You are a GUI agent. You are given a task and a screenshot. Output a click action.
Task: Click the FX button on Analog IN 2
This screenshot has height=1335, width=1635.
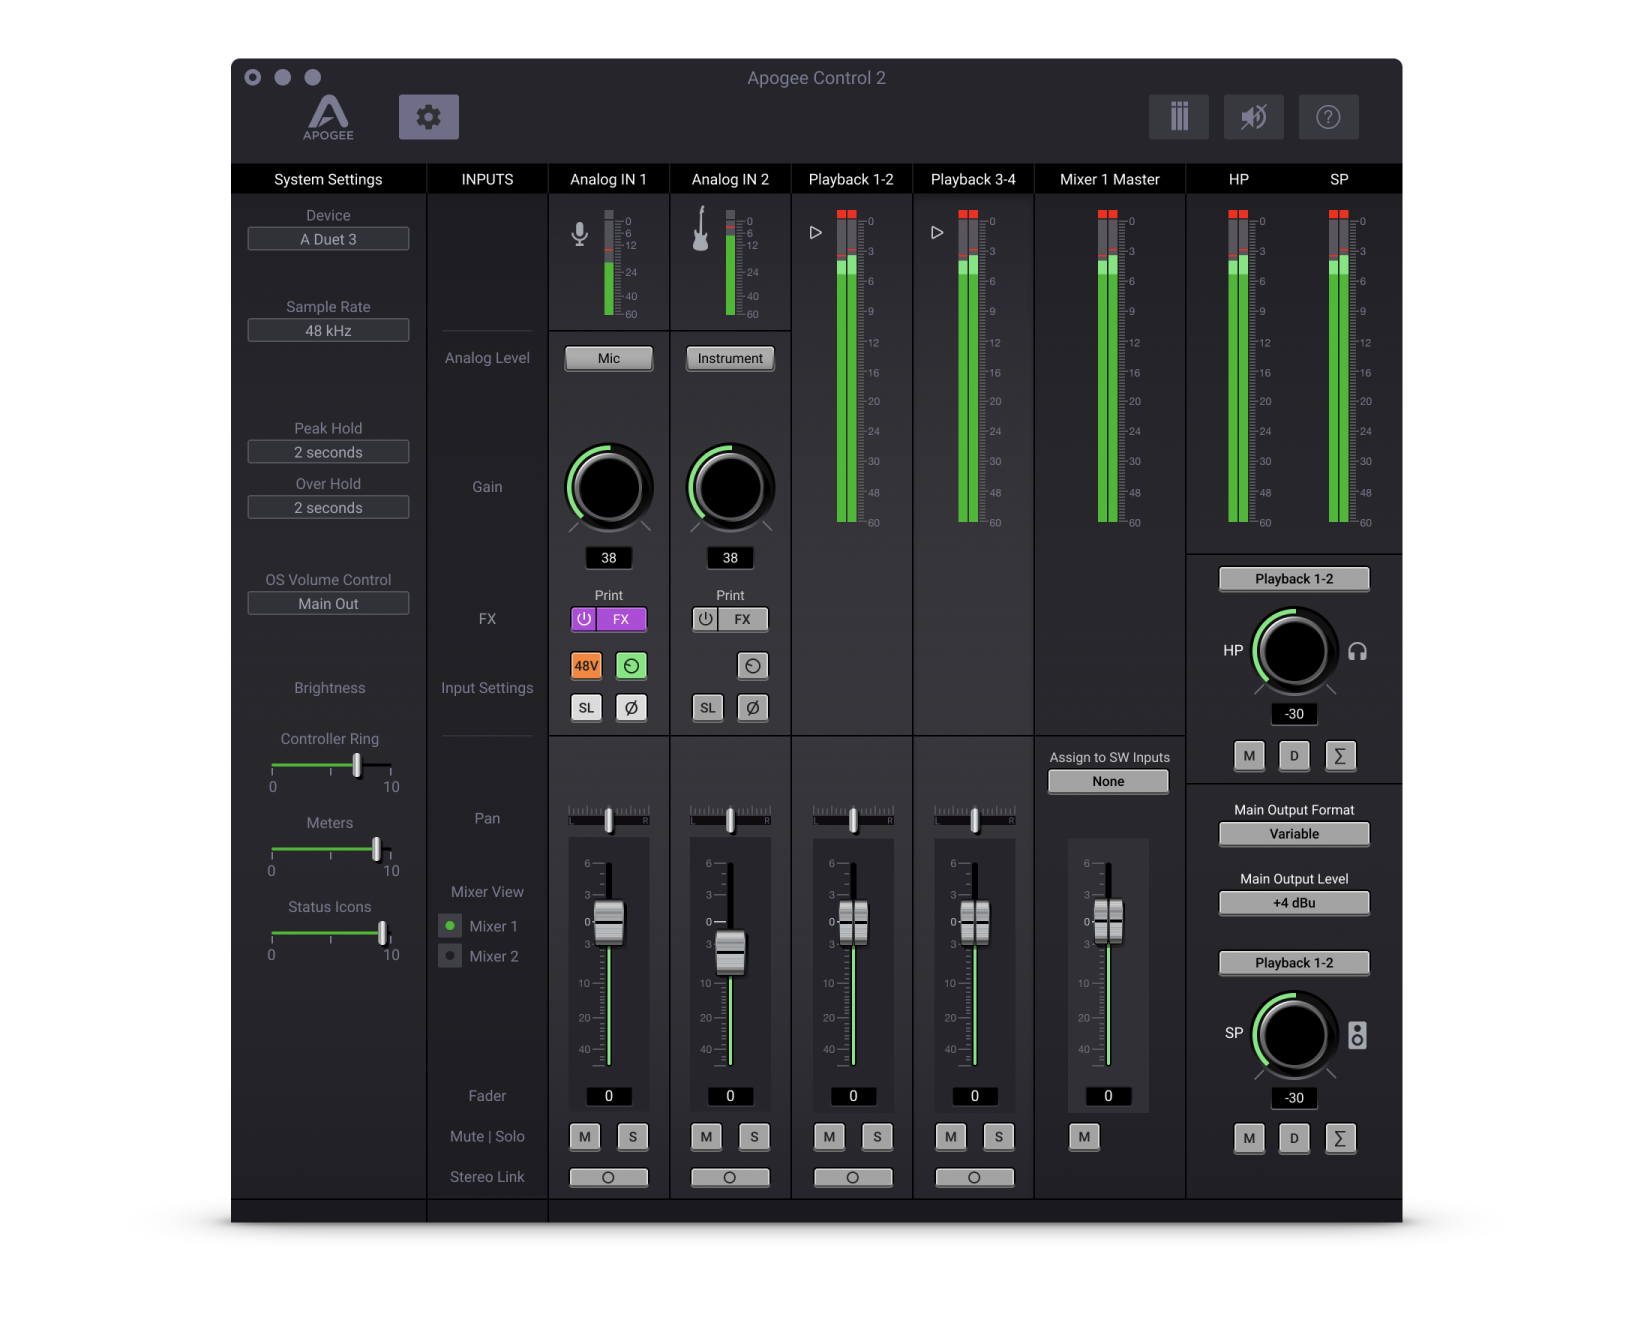coord(742,619)
